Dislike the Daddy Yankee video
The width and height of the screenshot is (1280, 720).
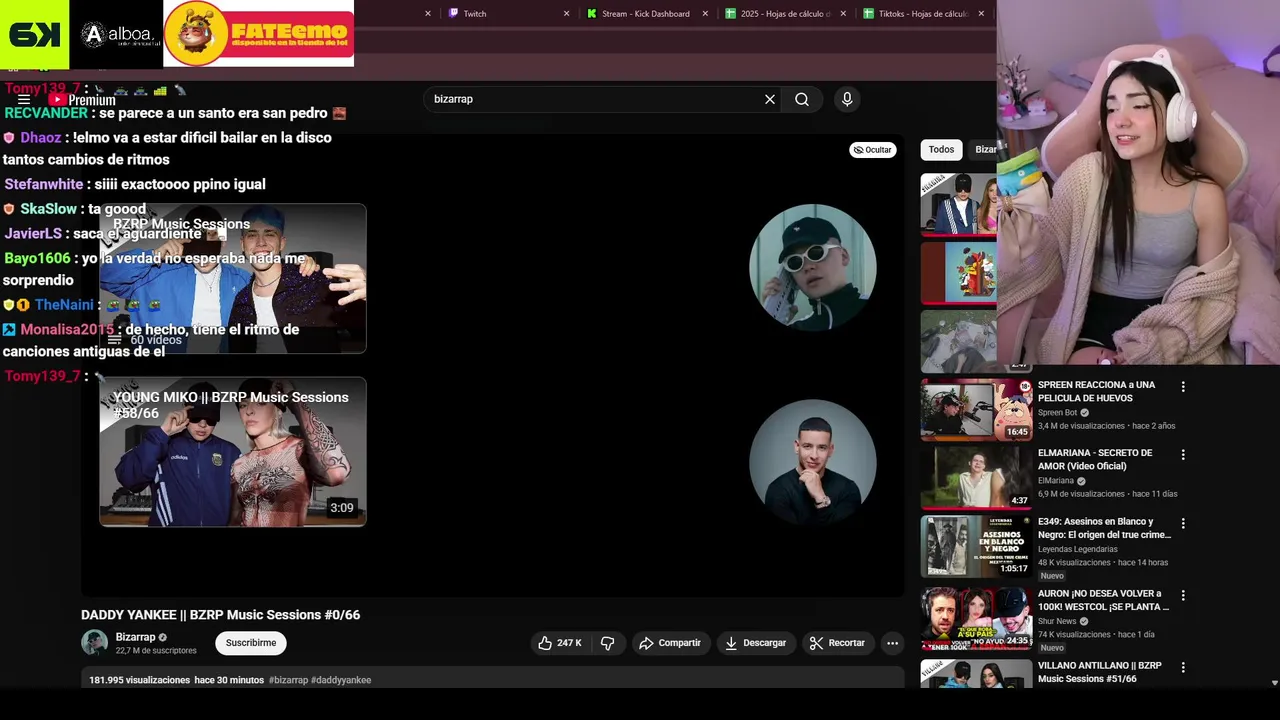tap(607, 643)
